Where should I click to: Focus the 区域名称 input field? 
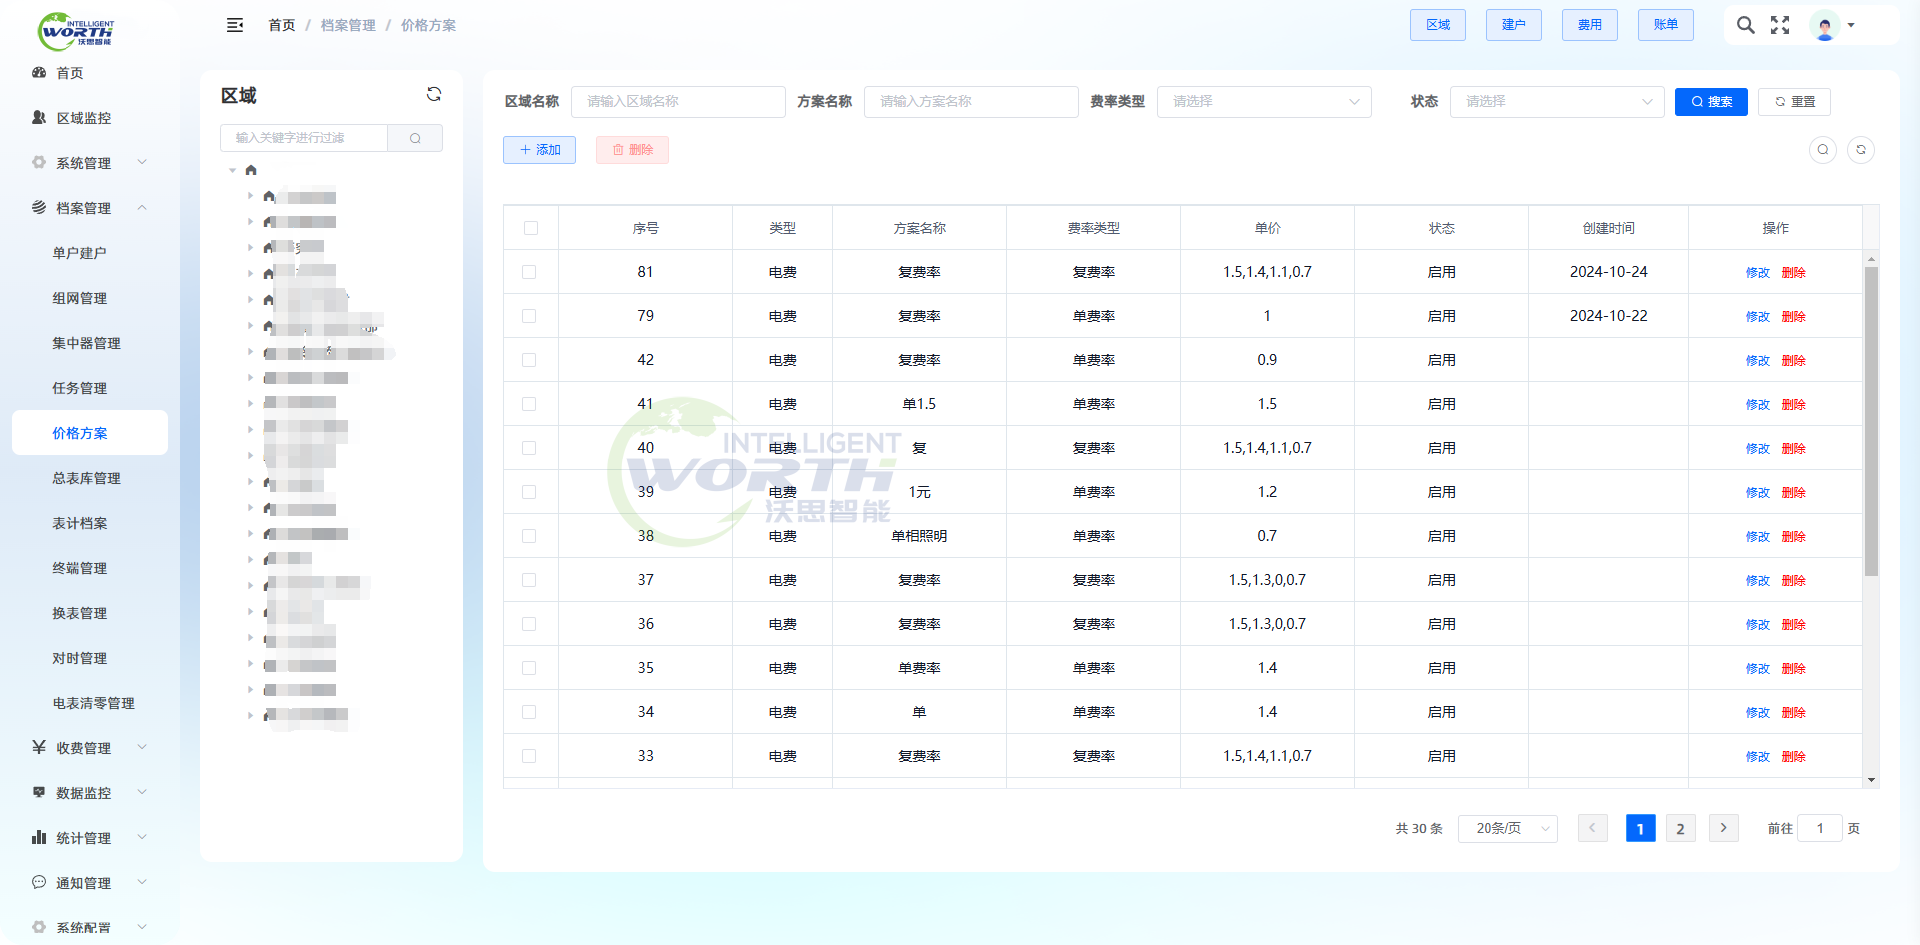678,102
